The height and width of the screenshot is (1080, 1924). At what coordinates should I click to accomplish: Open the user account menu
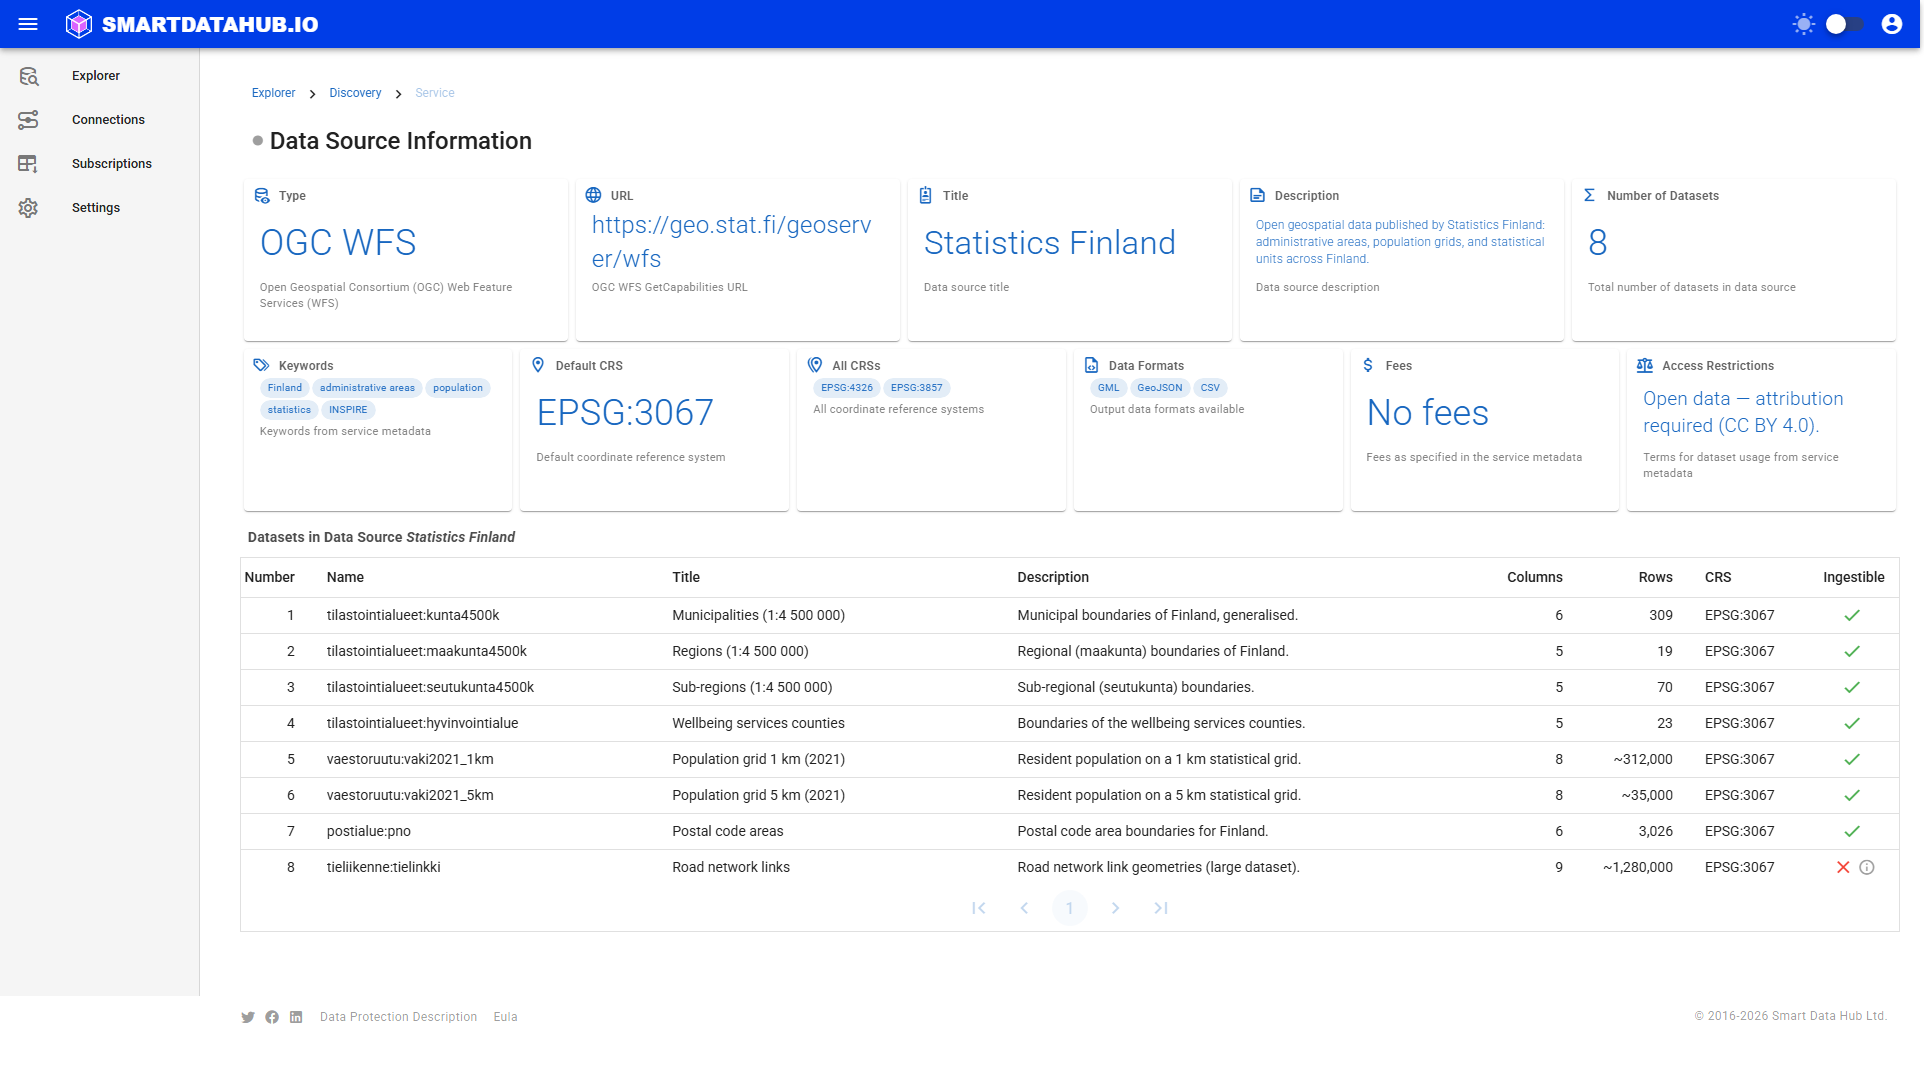tap(1891, 24)
